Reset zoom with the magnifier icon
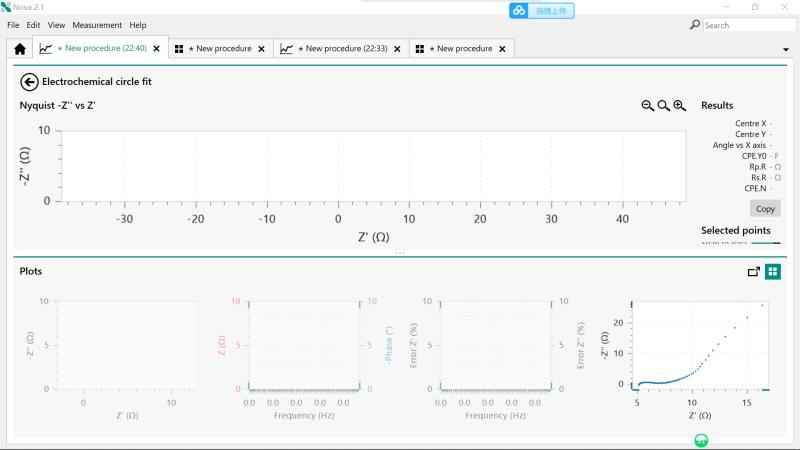 (x=663, y=106)
